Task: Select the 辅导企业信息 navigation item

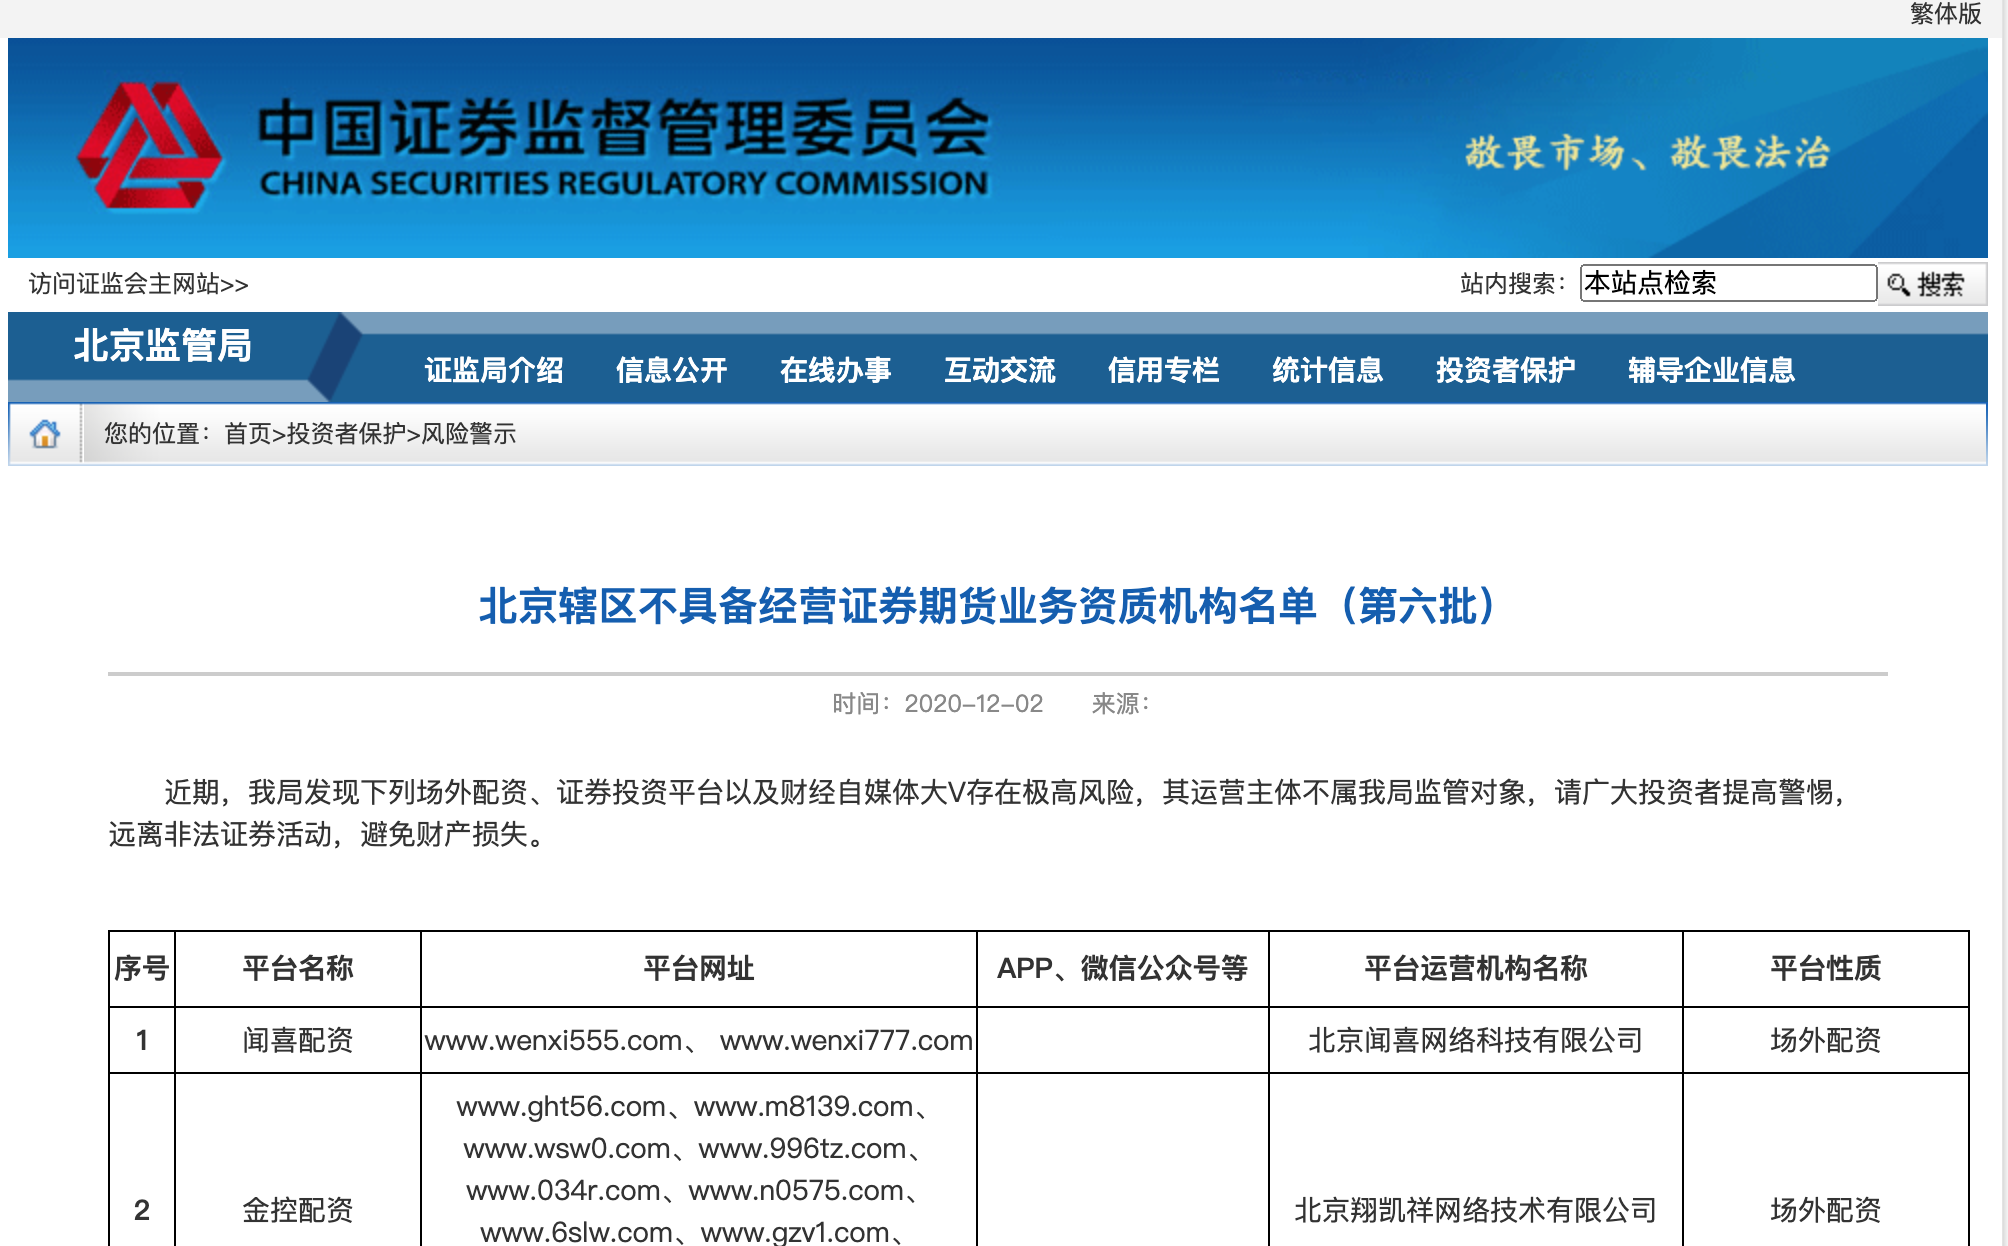Action: (x=1710, y=370)
